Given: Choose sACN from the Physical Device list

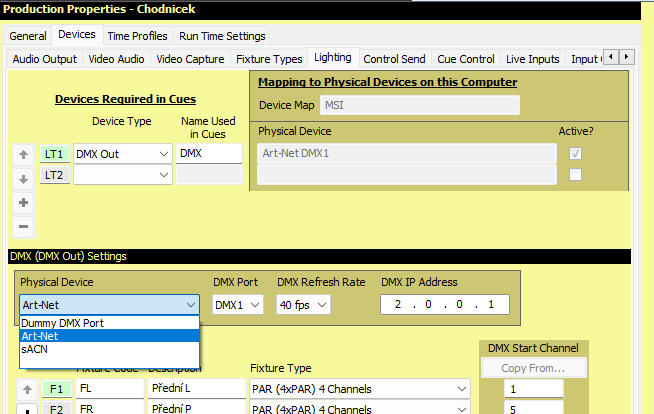Looking at the screenshot, I should pyautogui.click(x=36, y=351).
